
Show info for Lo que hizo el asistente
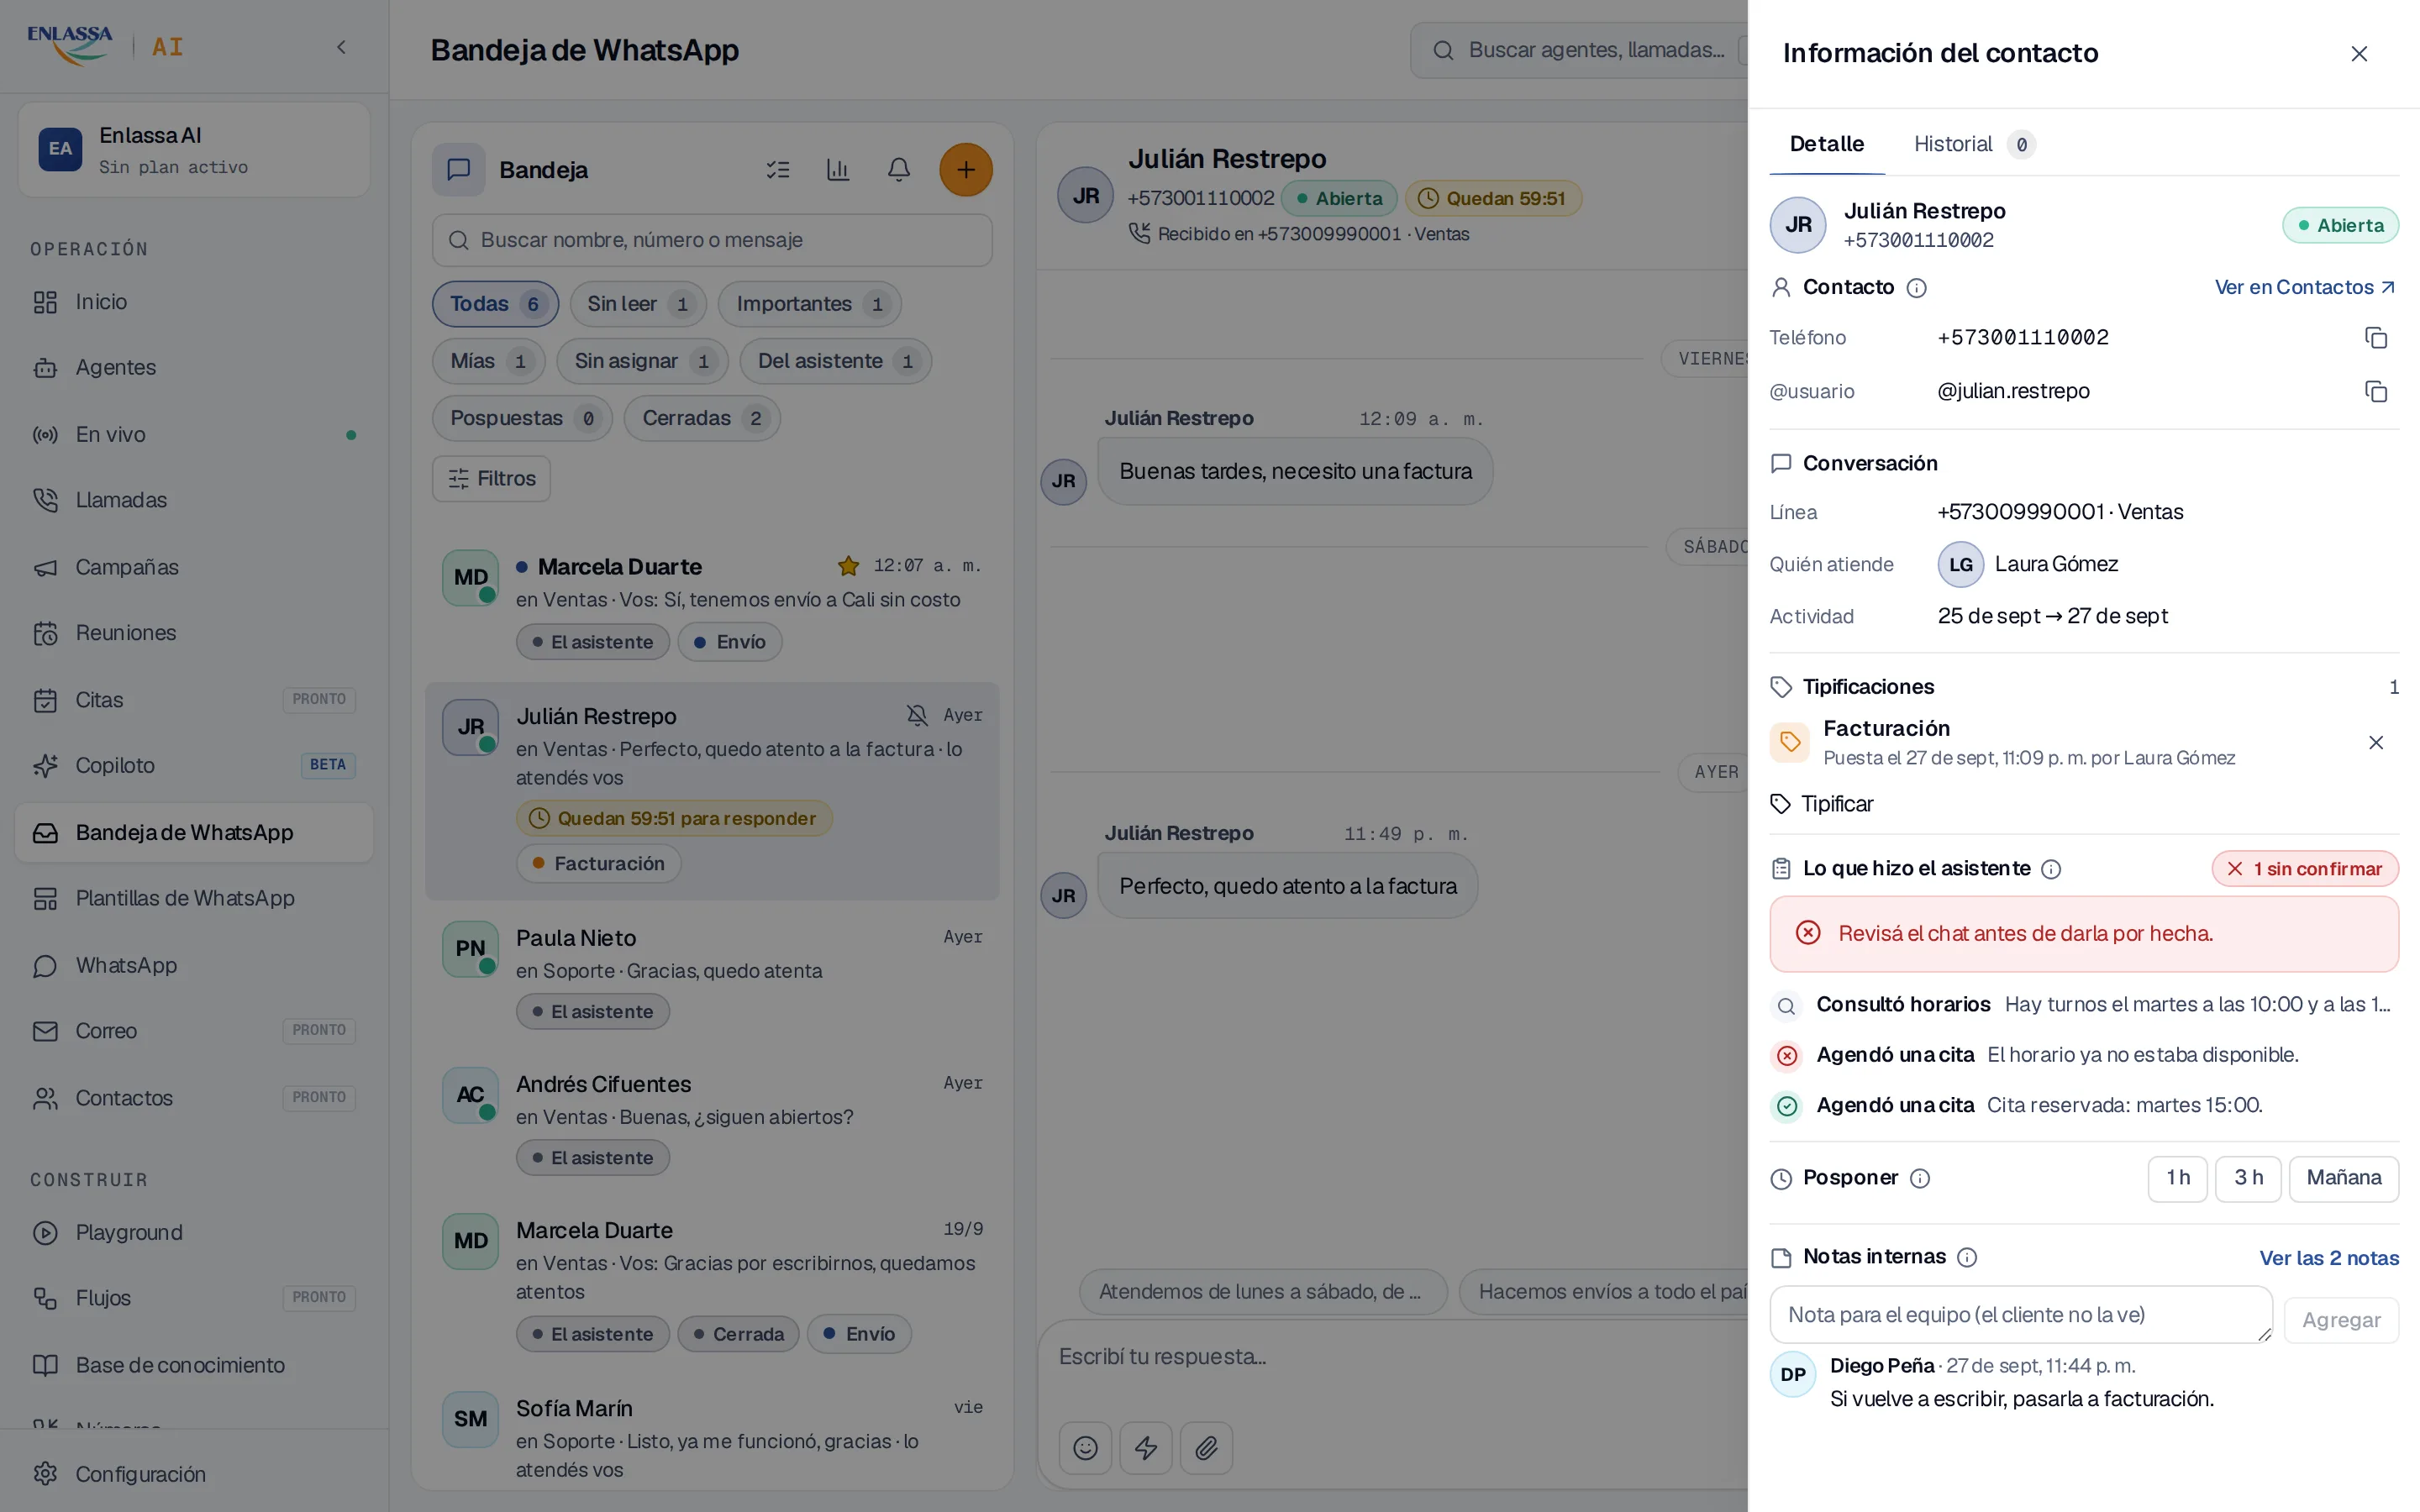pyautogui.click(x=2050, y=869)
